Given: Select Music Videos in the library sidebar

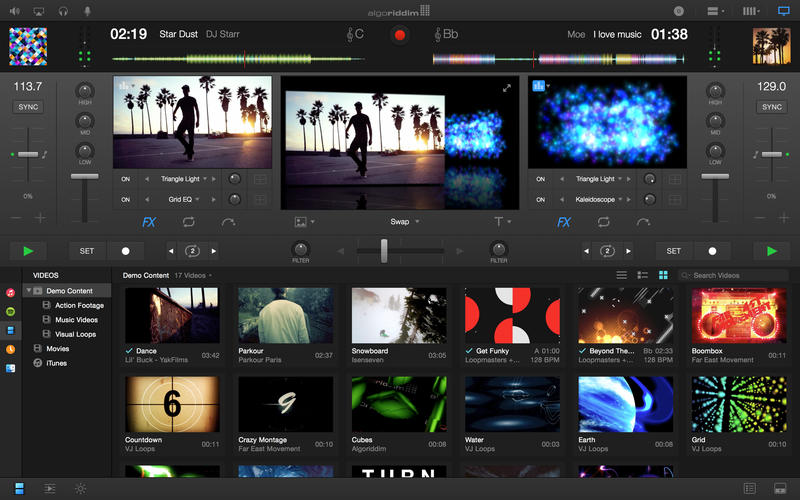Looking at the screenshot, I should tap(76, 320).
